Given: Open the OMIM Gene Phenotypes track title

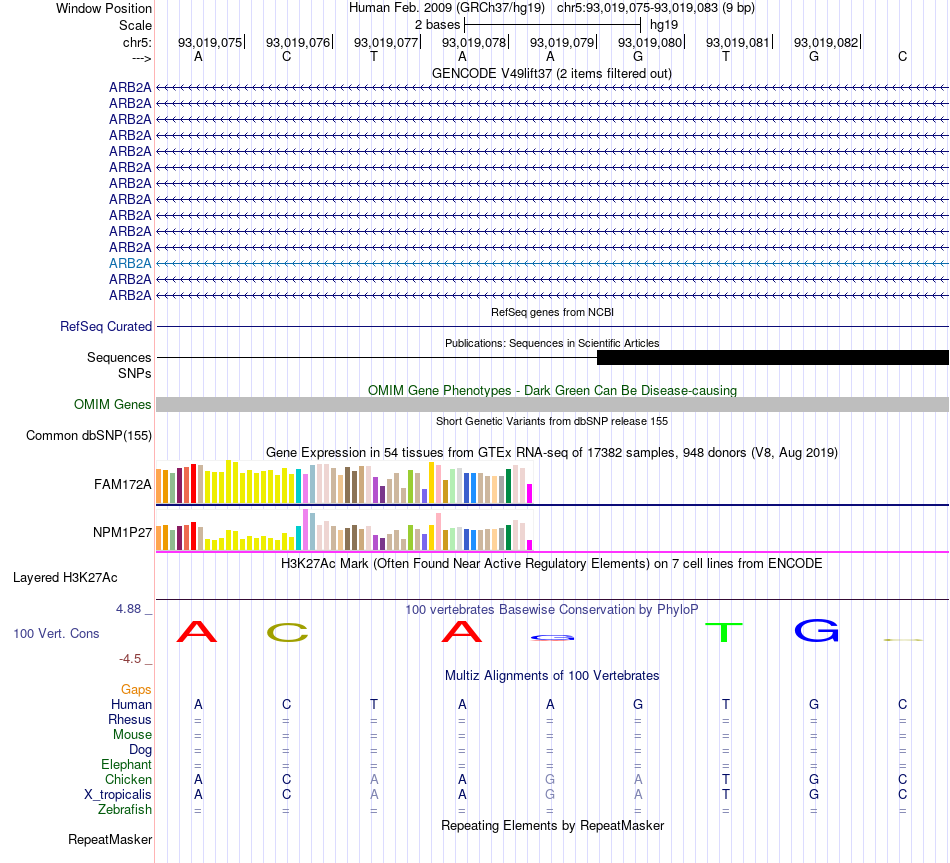Looking at the screenshot, I should (x=552, y=390).
